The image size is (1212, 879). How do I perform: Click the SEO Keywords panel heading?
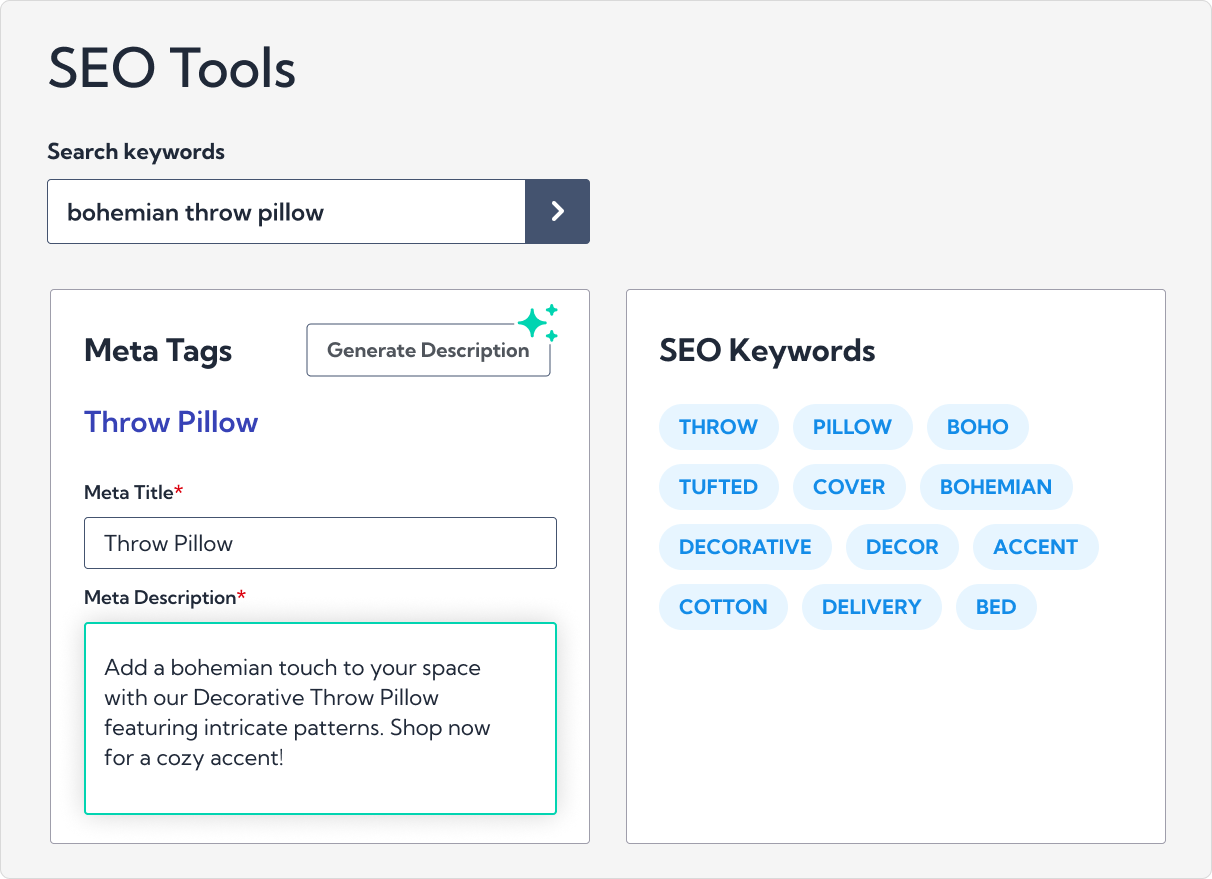tap(767, 351)
